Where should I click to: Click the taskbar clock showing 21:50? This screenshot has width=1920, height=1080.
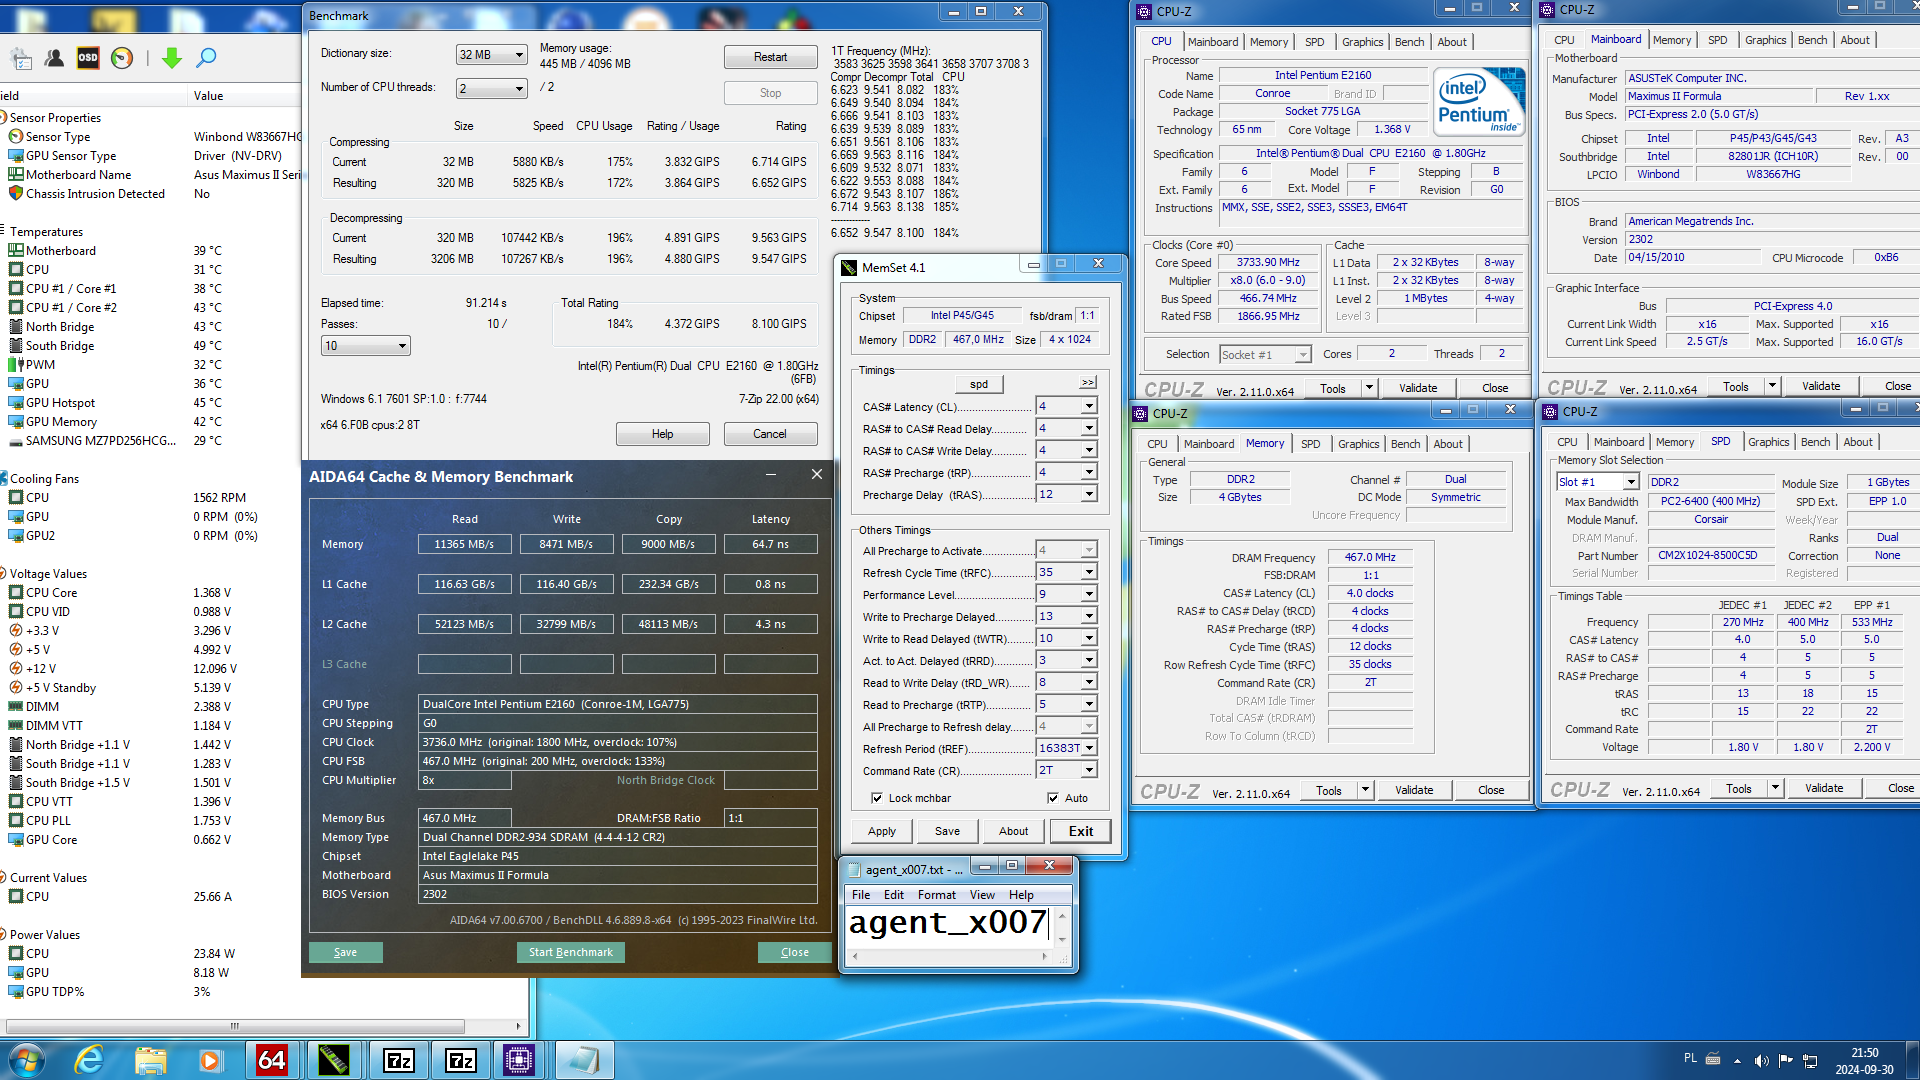1864,1060
